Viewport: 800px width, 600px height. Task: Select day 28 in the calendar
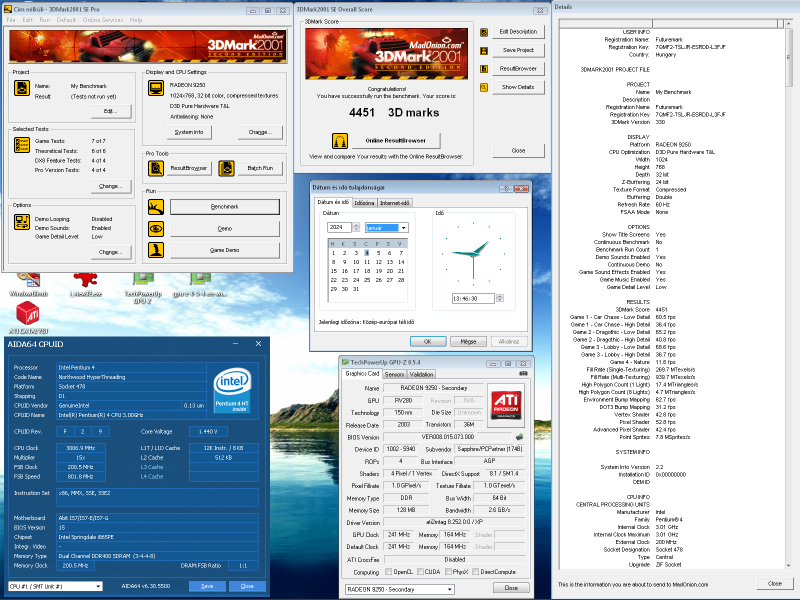pyautogui.click(x=401, y=280)
